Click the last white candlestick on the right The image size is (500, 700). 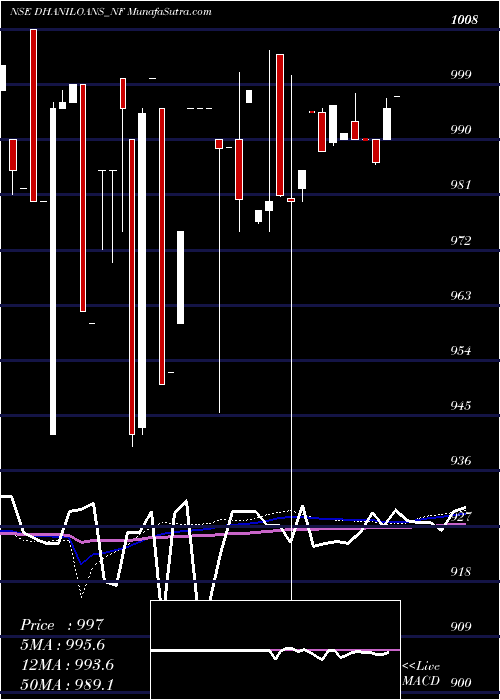click(387, 124)
